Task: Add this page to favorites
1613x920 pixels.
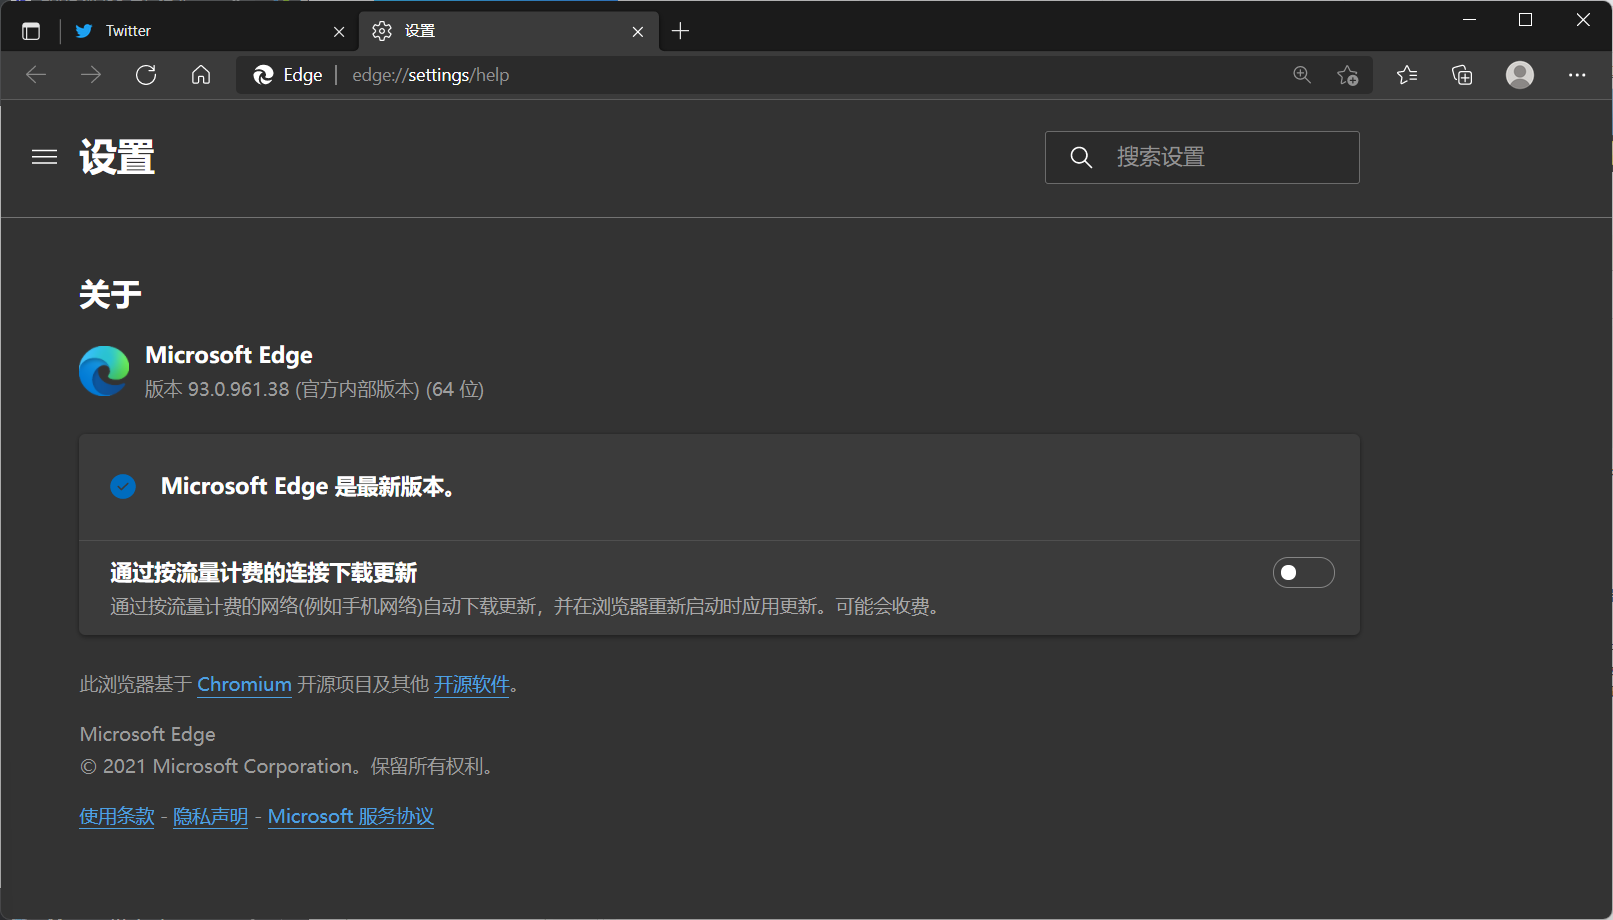Action: [1348, 75]
